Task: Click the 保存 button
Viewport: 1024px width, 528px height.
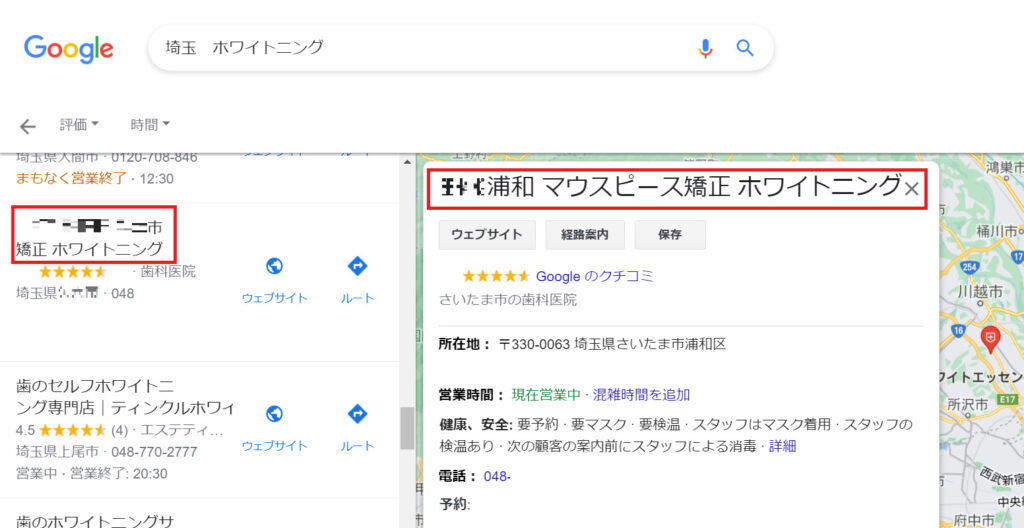Action: tap(670, 235)
